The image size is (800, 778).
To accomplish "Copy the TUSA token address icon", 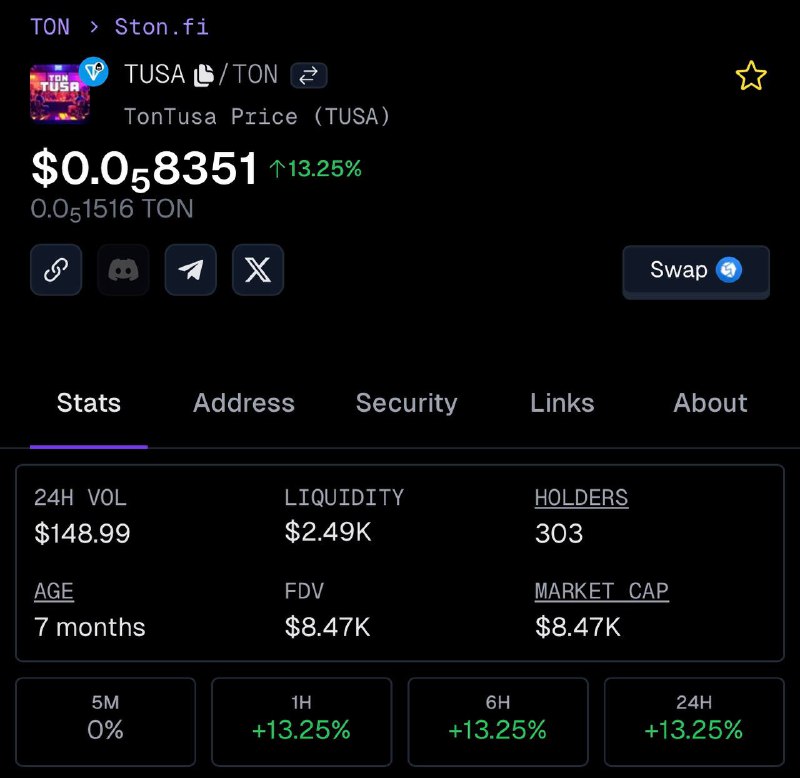I will pyautogui.click(x=204, y=76).
